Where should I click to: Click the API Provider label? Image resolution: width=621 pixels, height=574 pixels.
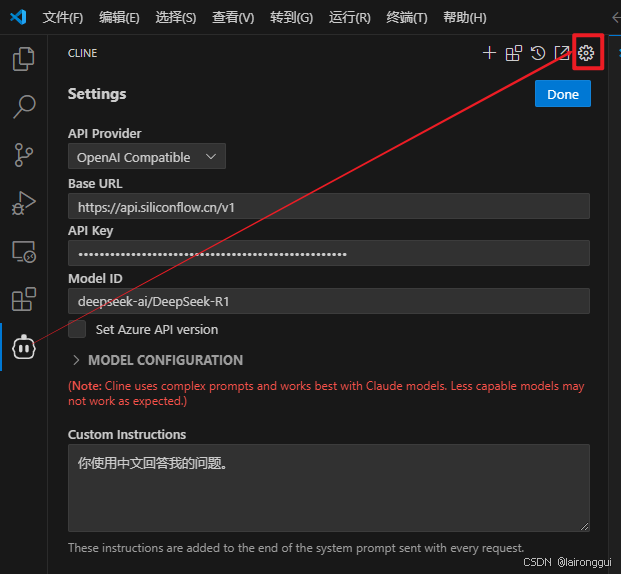click(105, 134)
